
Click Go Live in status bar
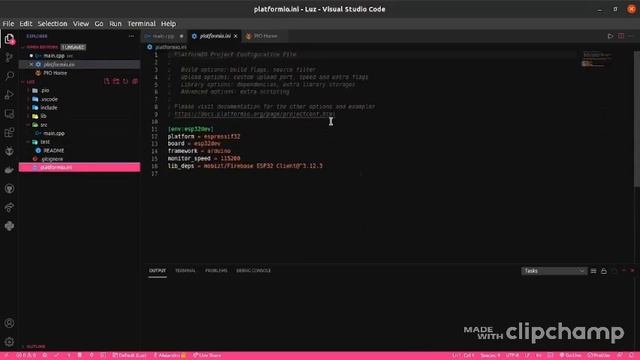(x=570, y=356)
